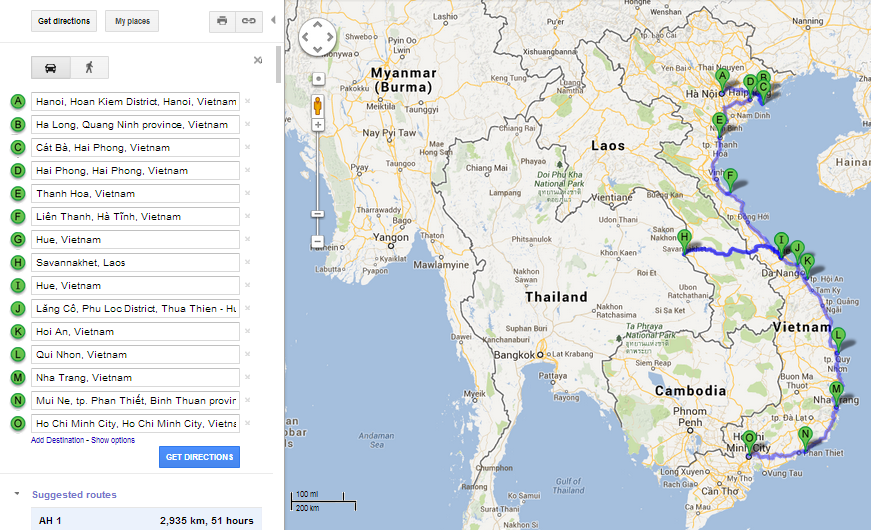
Task: Click the Street View pegman icon
Action: (318, 106)
